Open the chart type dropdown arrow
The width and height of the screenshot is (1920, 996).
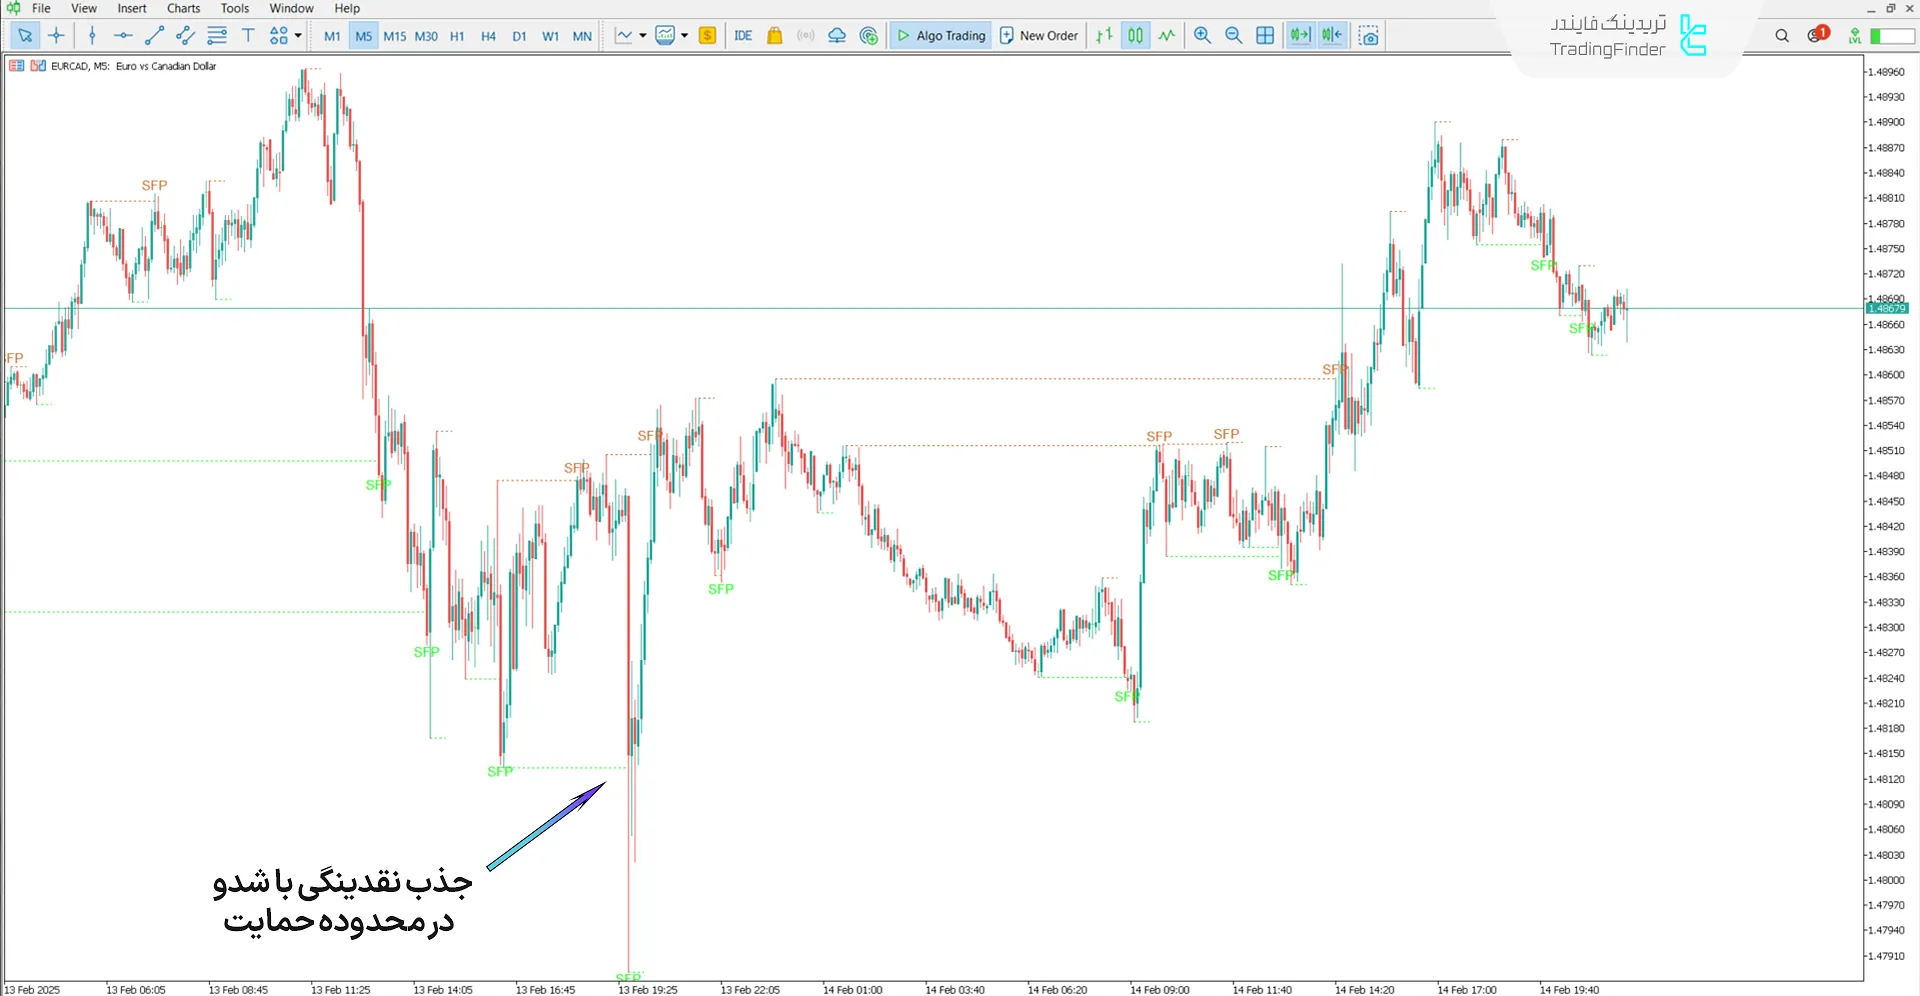(x=642, y=36)
